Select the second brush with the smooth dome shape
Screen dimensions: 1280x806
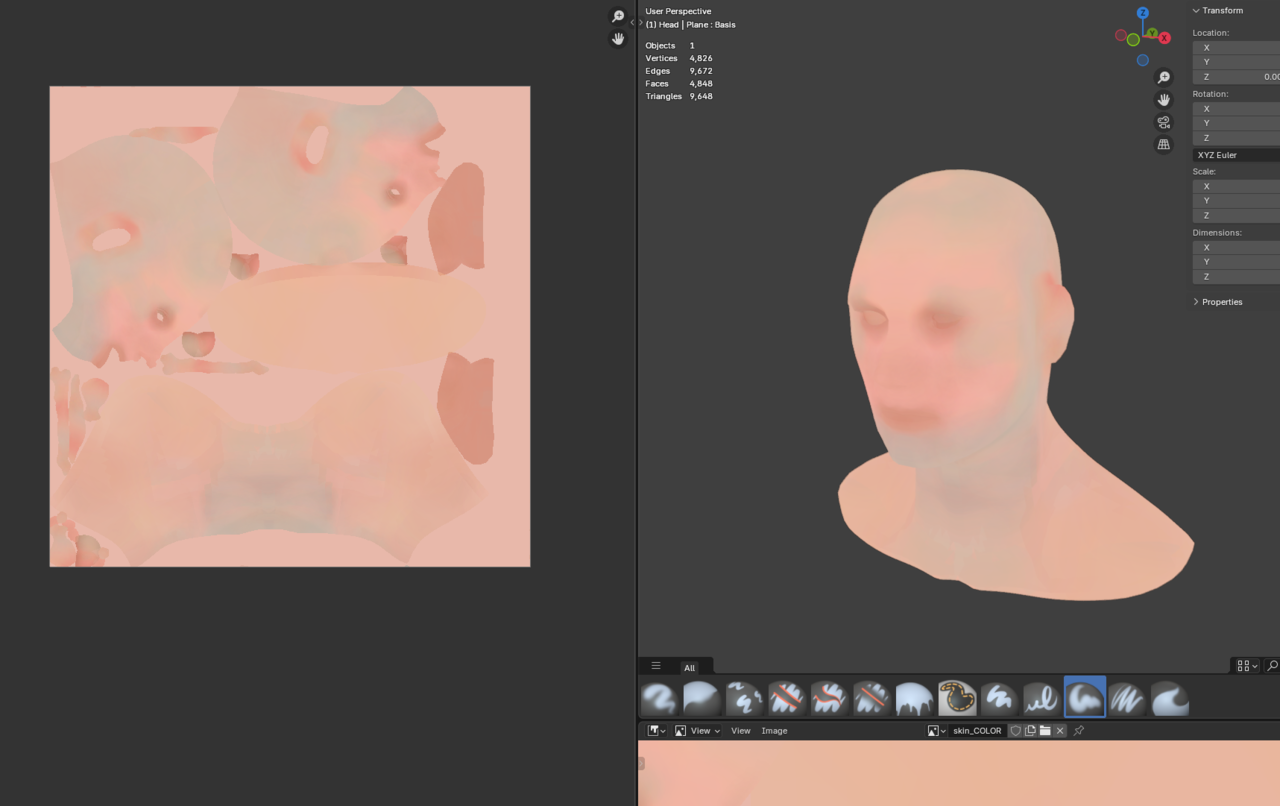(701, 698)
